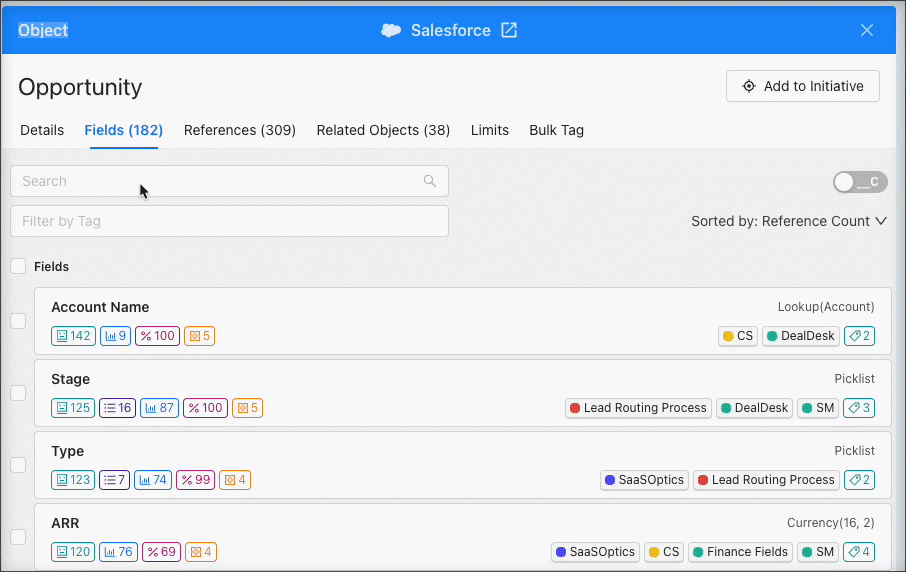Check the Type row checkbox

(x=18, y=465)
